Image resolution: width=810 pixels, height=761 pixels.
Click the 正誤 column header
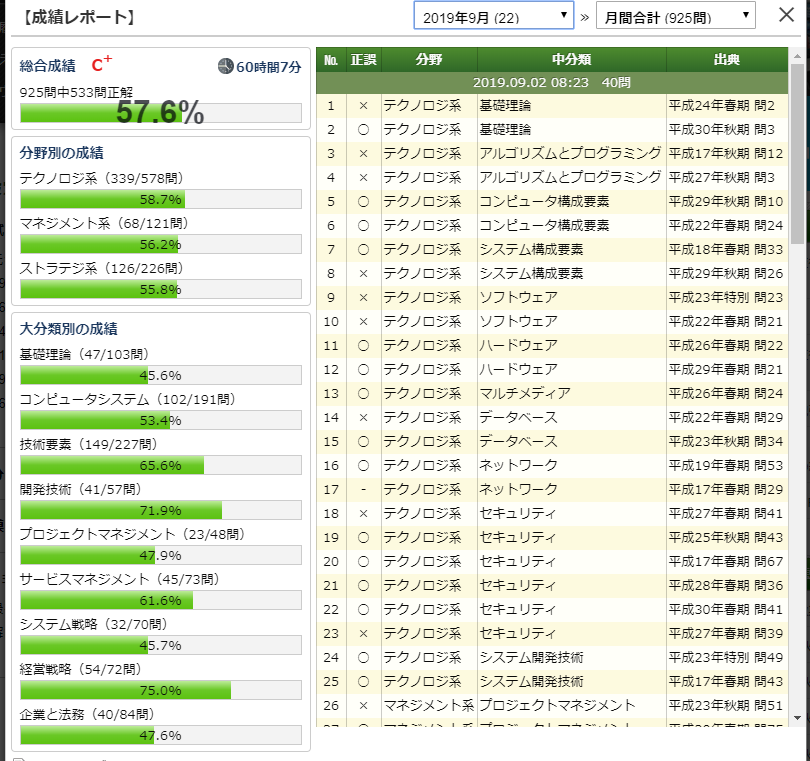point(364,60)
